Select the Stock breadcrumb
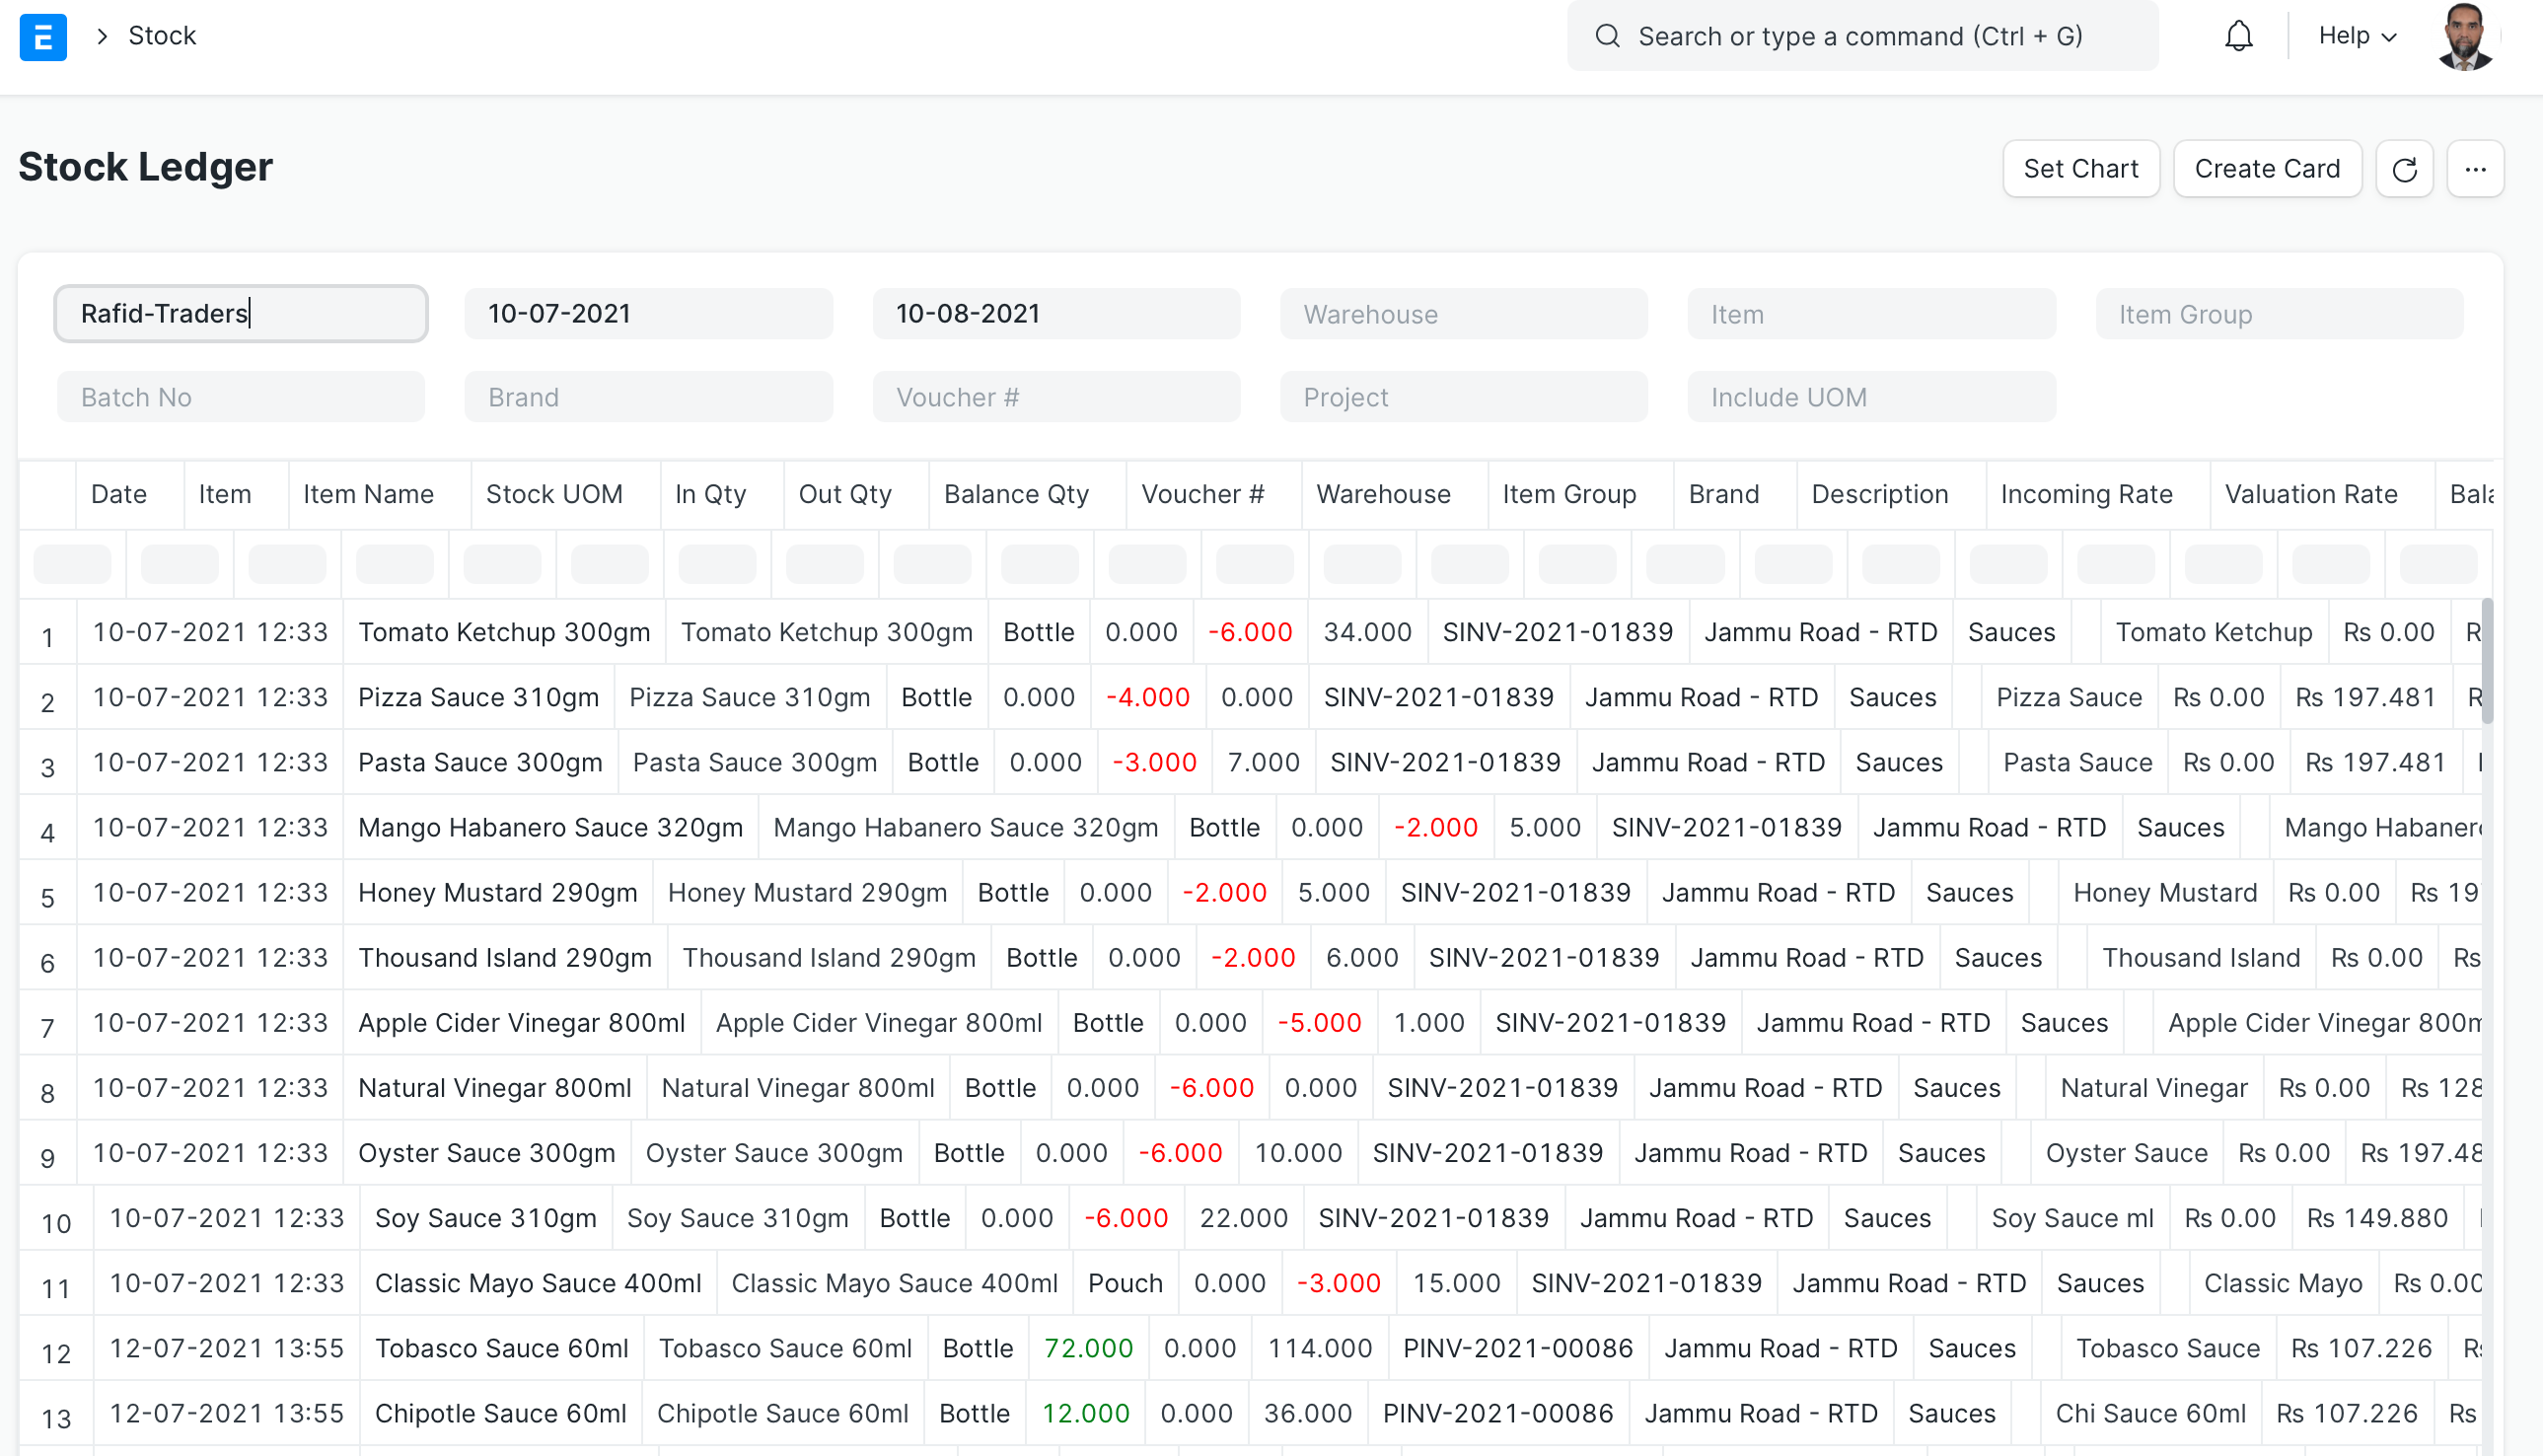 click(163, 35)
